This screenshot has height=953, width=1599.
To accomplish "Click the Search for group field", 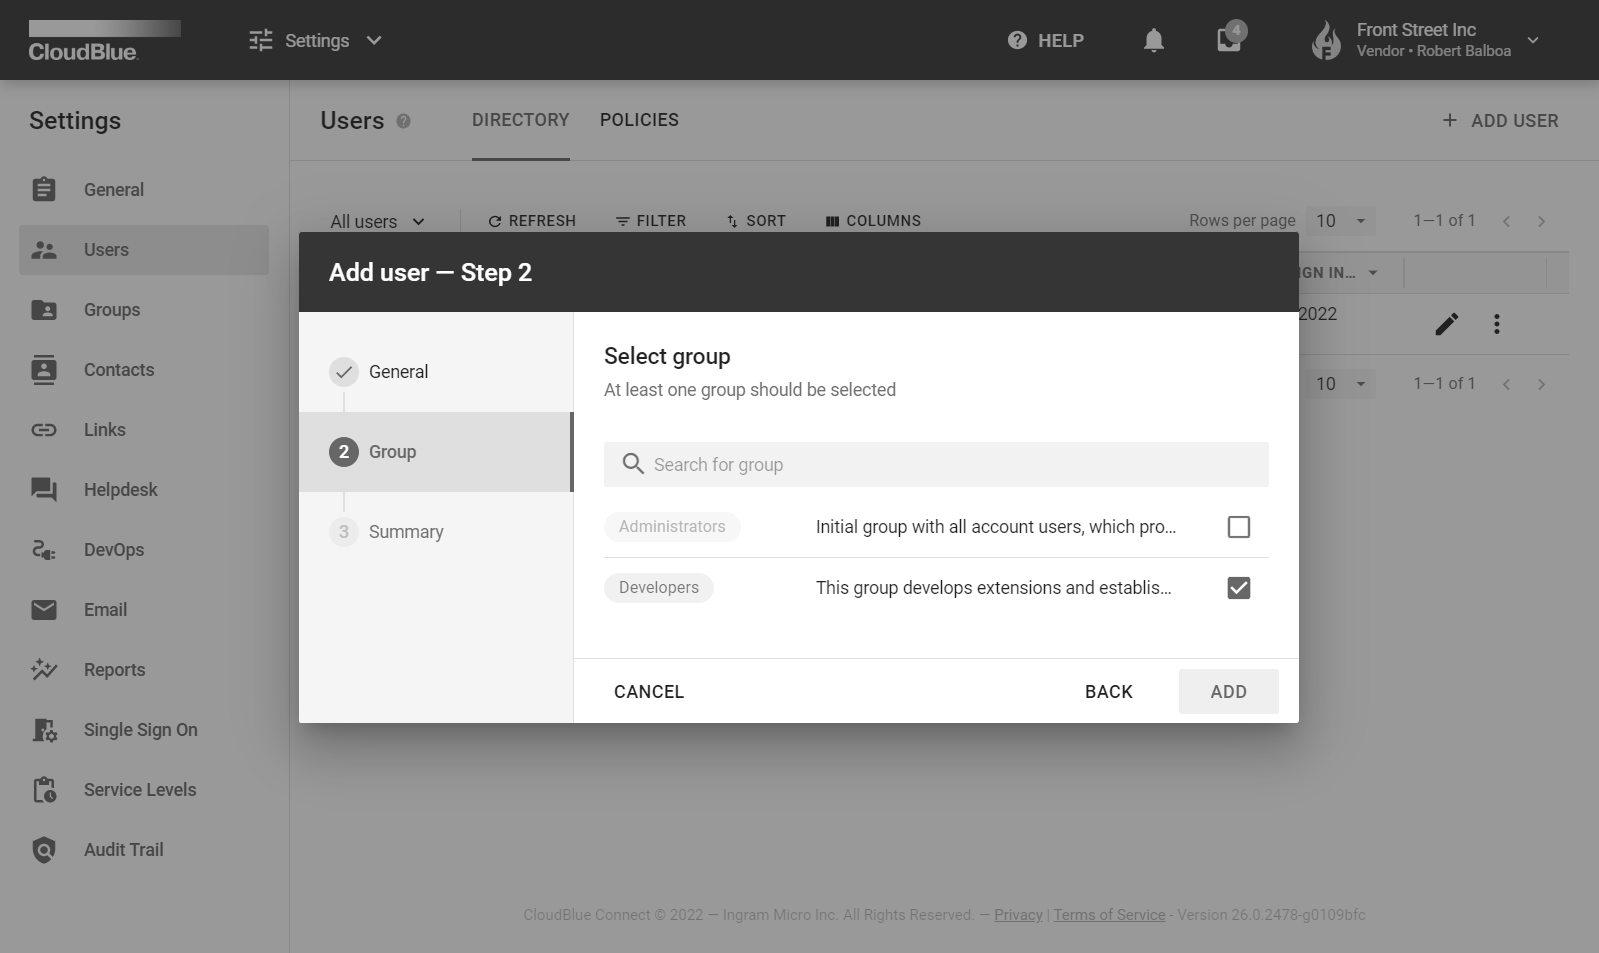I will click(x=936, y=465).
